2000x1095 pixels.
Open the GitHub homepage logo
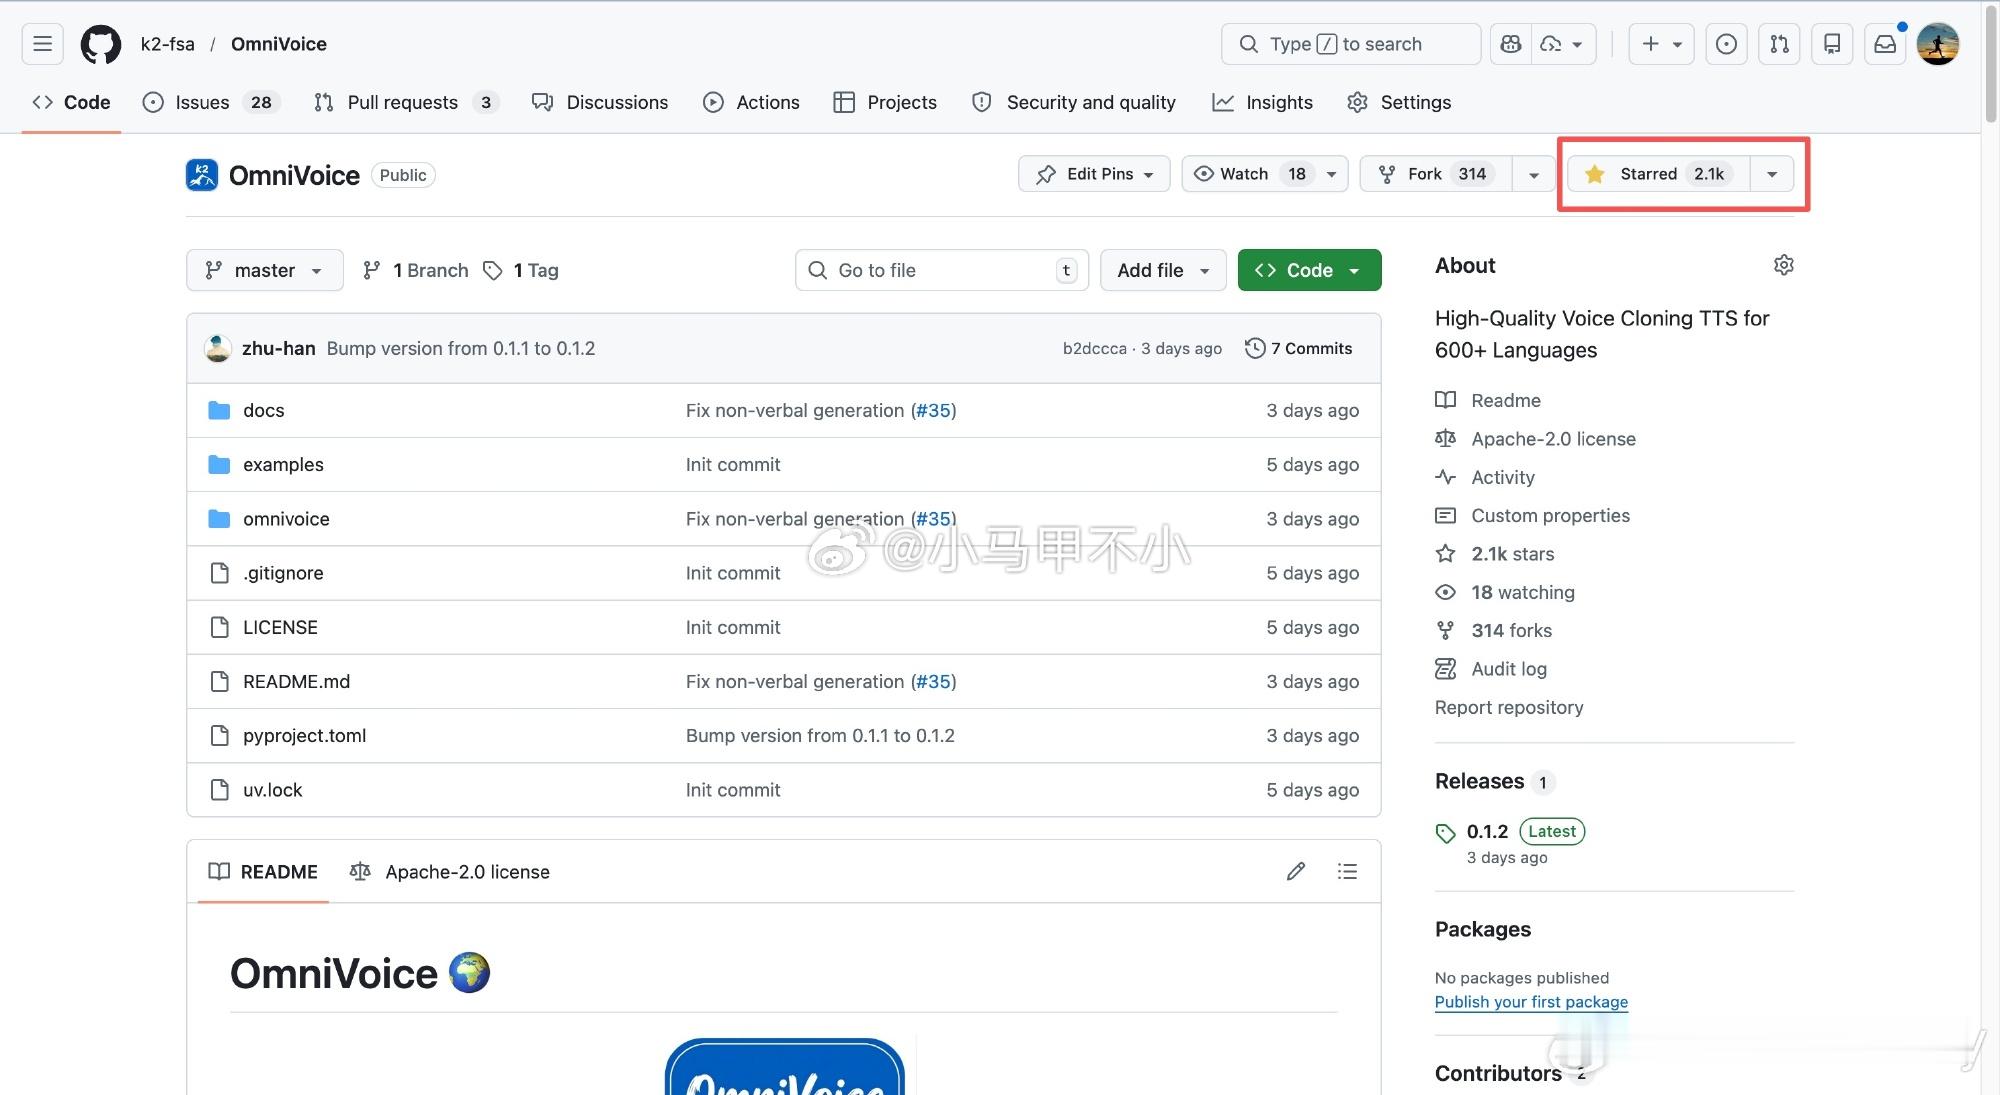click(101, 44)
